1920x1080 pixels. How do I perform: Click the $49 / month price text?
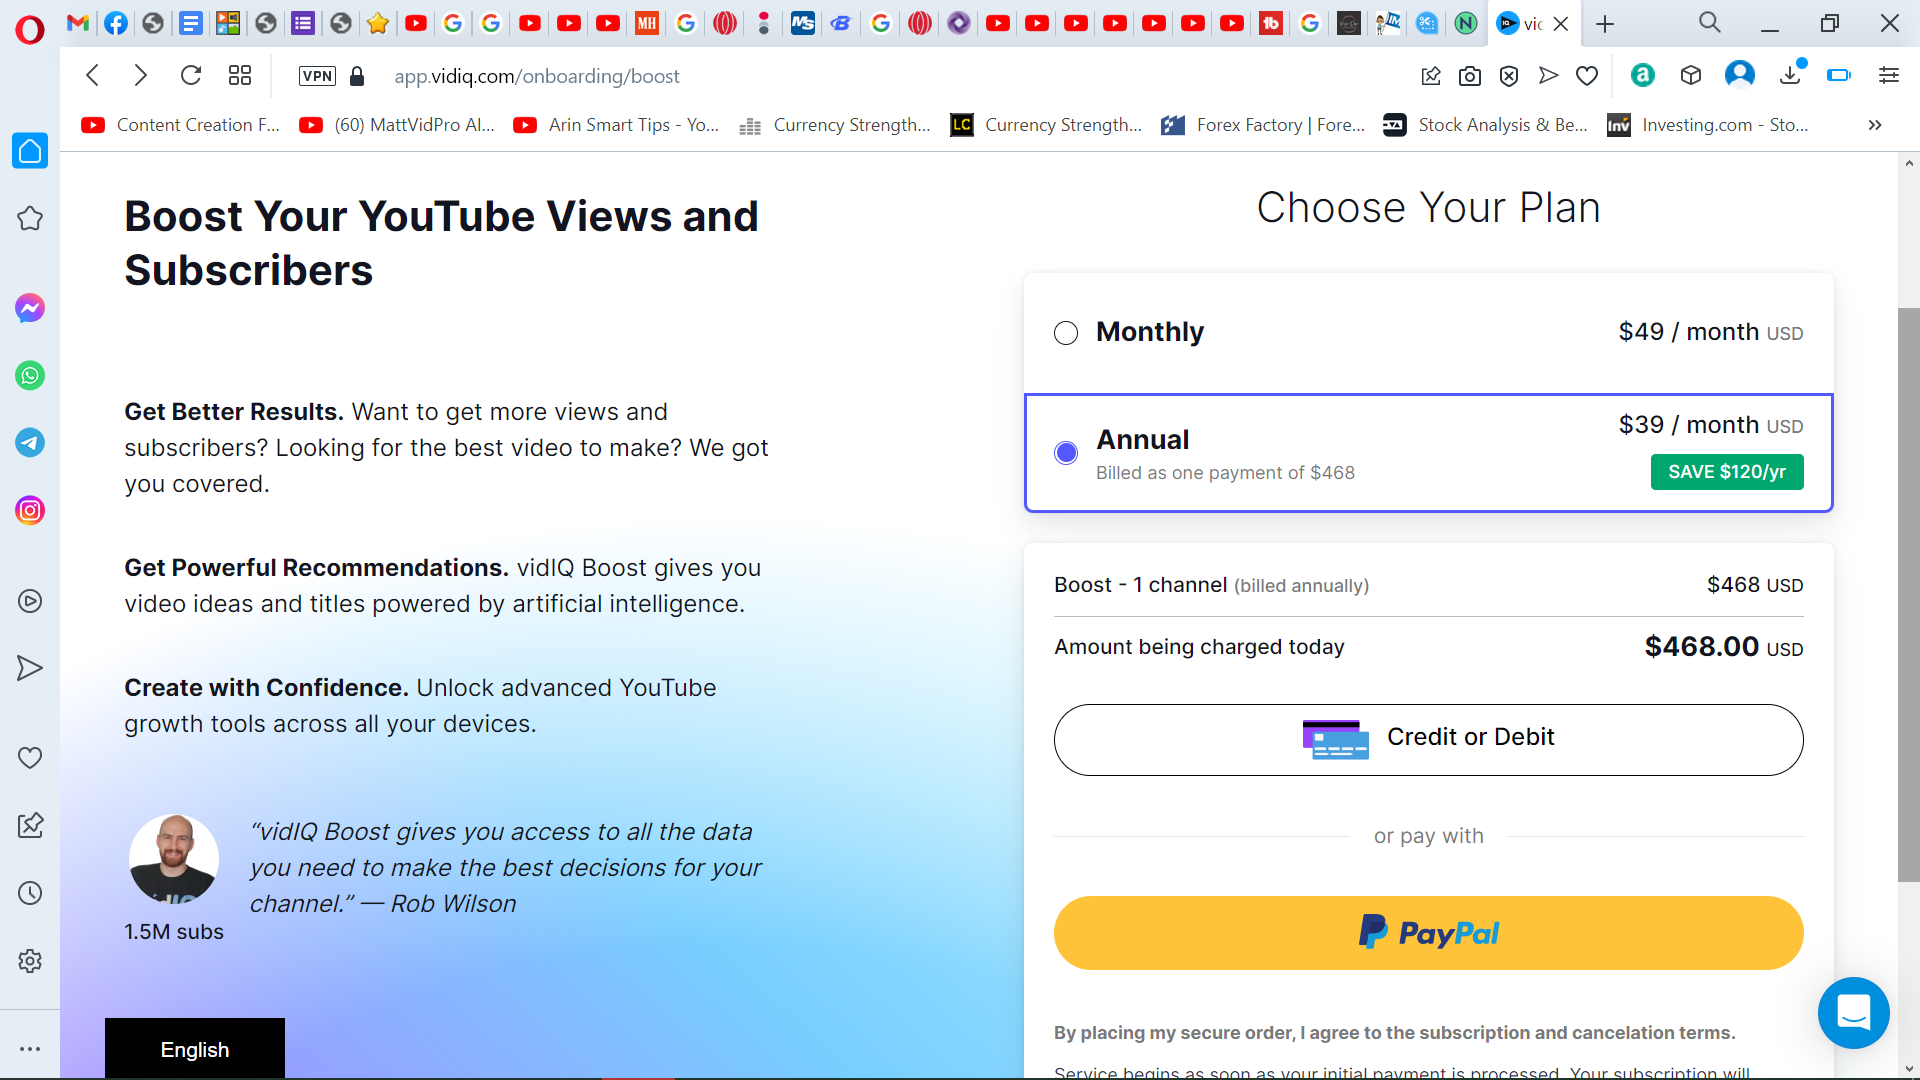[x=1710, y=332]
